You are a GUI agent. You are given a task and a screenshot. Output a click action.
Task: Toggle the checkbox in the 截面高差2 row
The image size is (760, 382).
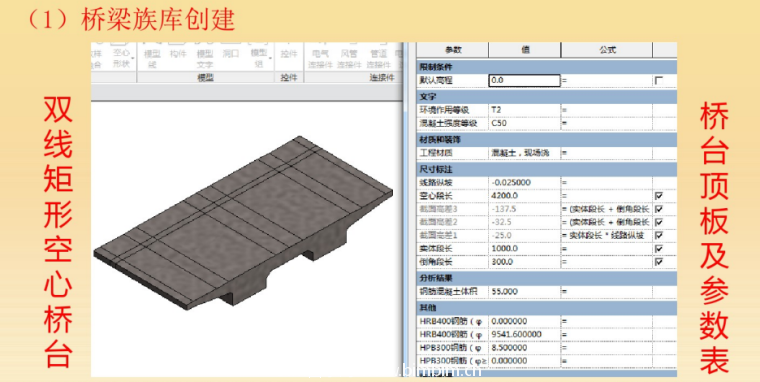(x=659, y=222)
